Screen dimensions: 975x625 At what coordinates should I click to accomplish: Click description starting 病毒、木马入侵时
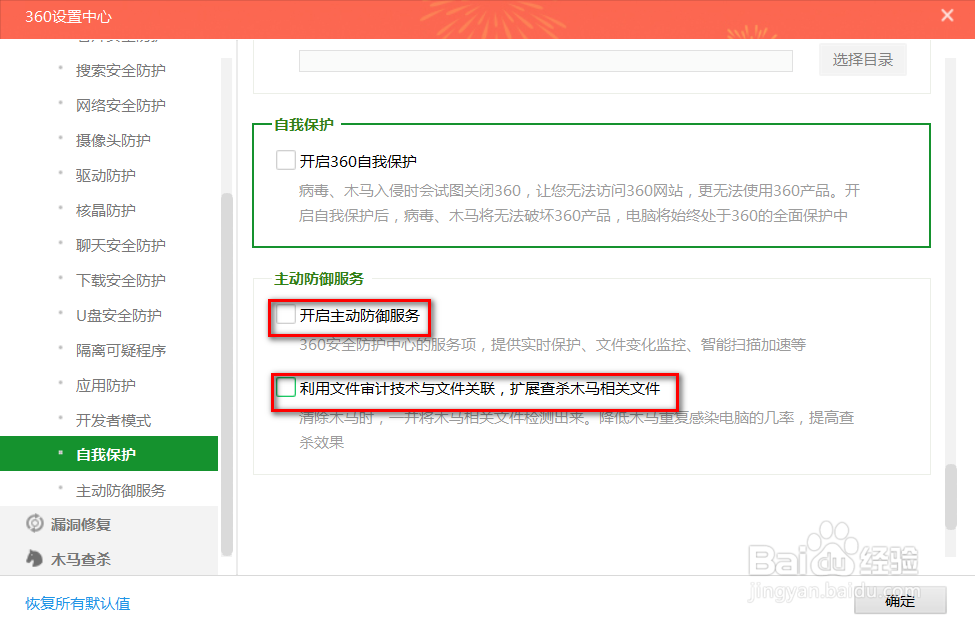[x=579, y=203]
